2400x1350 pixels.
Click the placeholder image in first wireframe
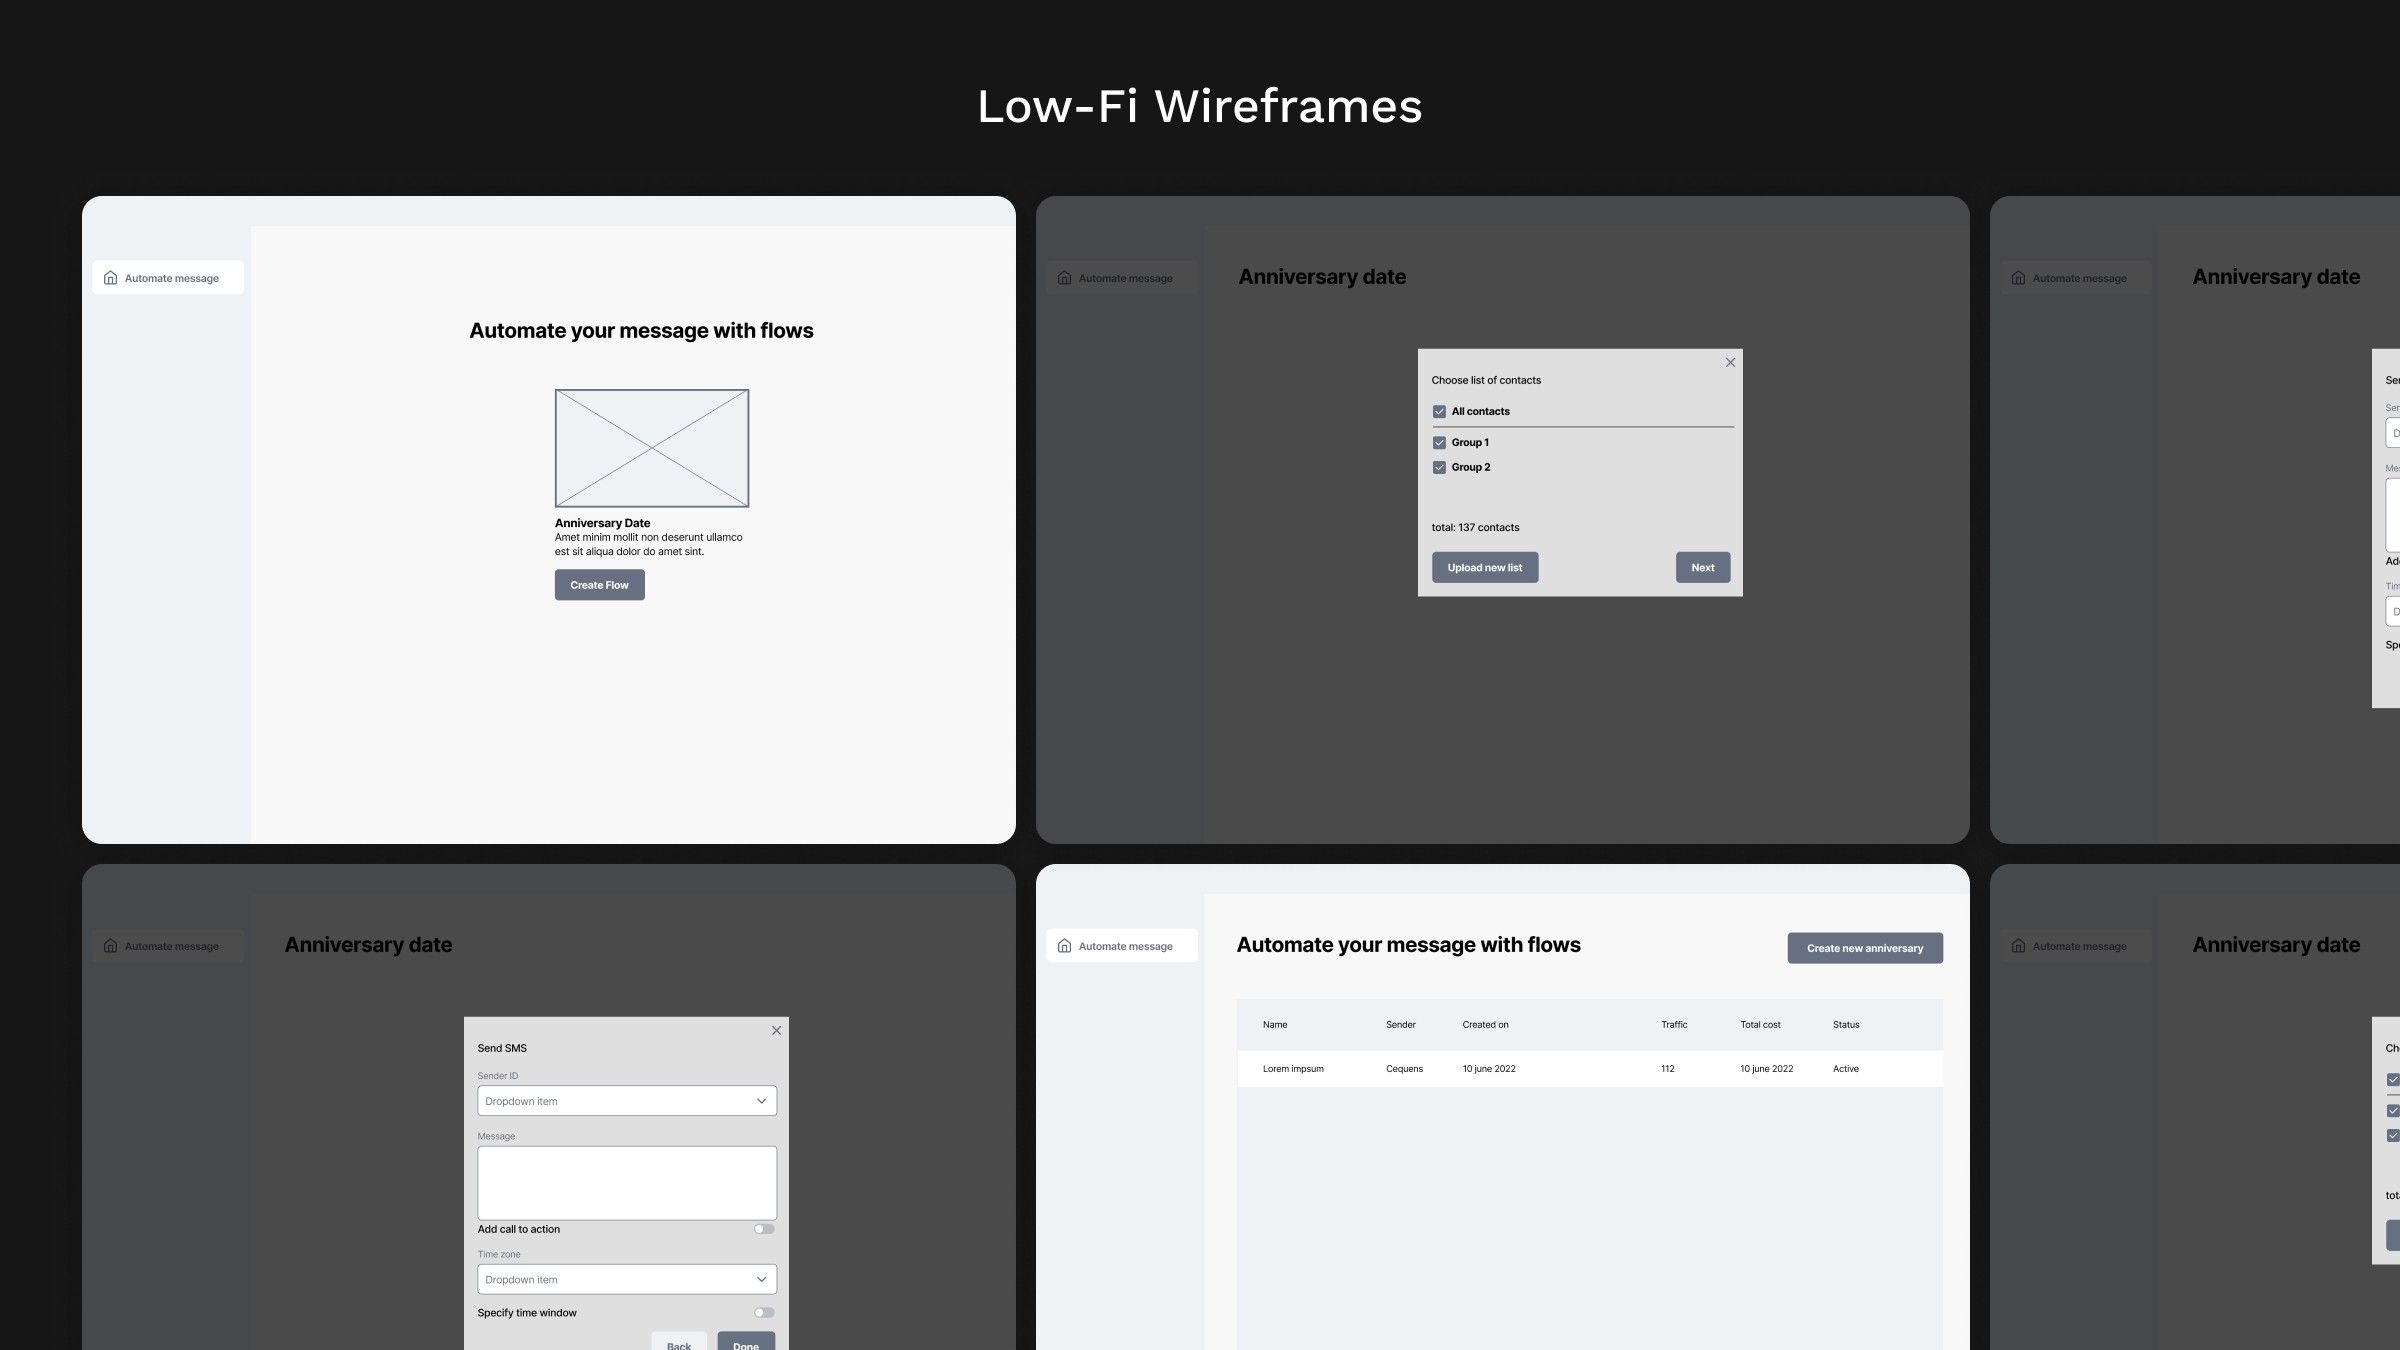point(652,448)
